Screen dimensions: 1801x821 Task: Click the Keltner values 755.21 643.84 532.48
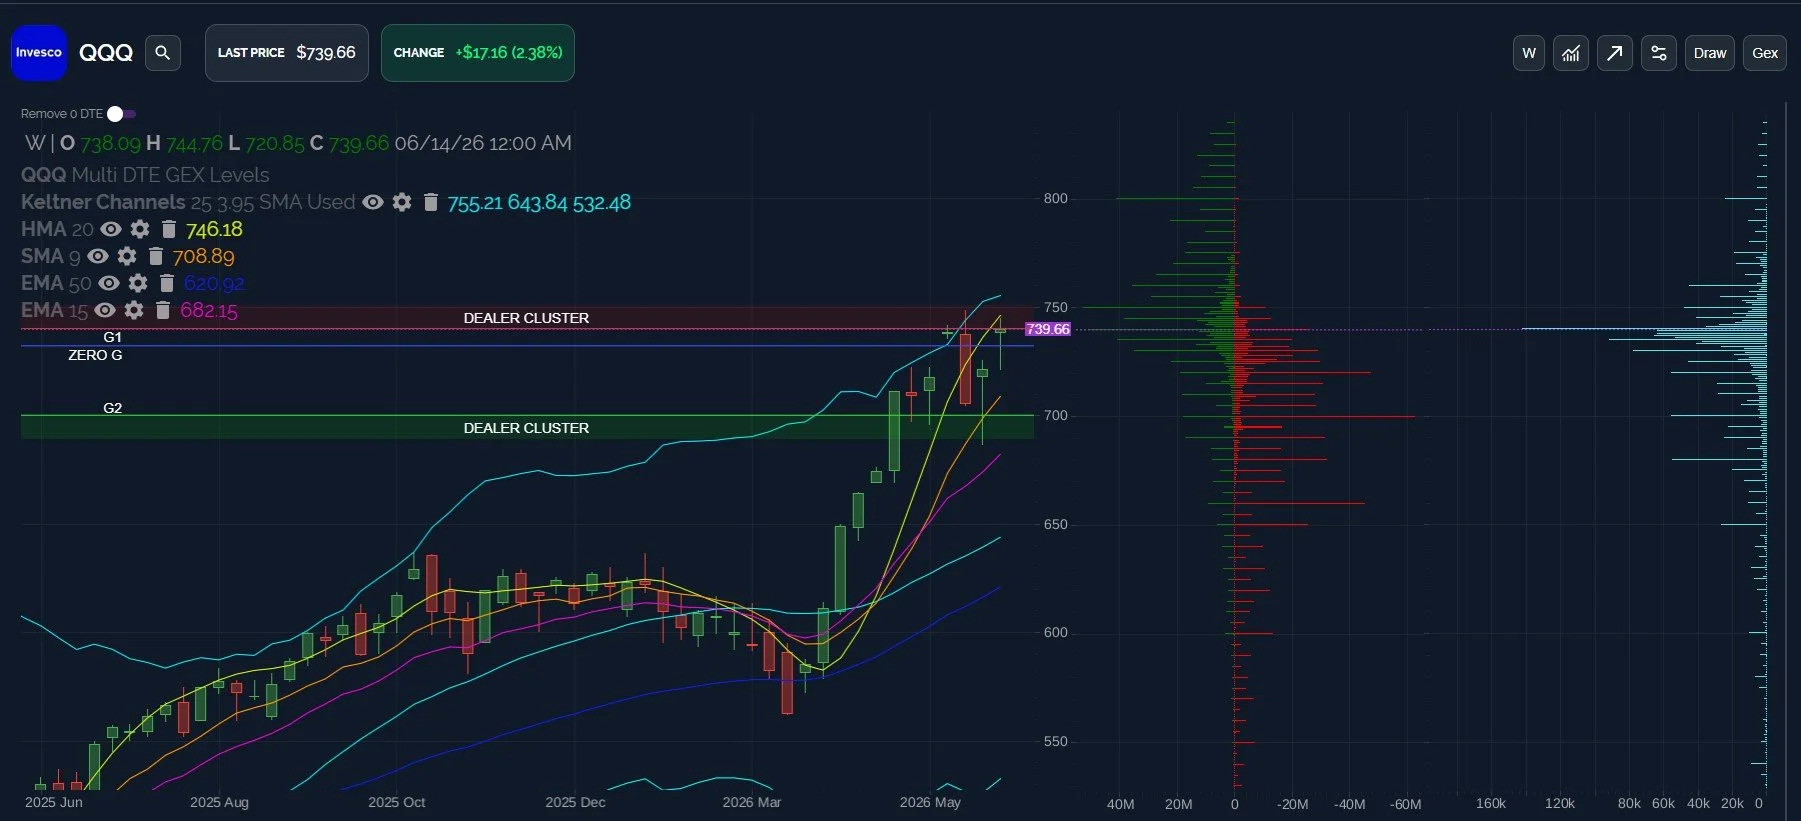pos(539,203)
